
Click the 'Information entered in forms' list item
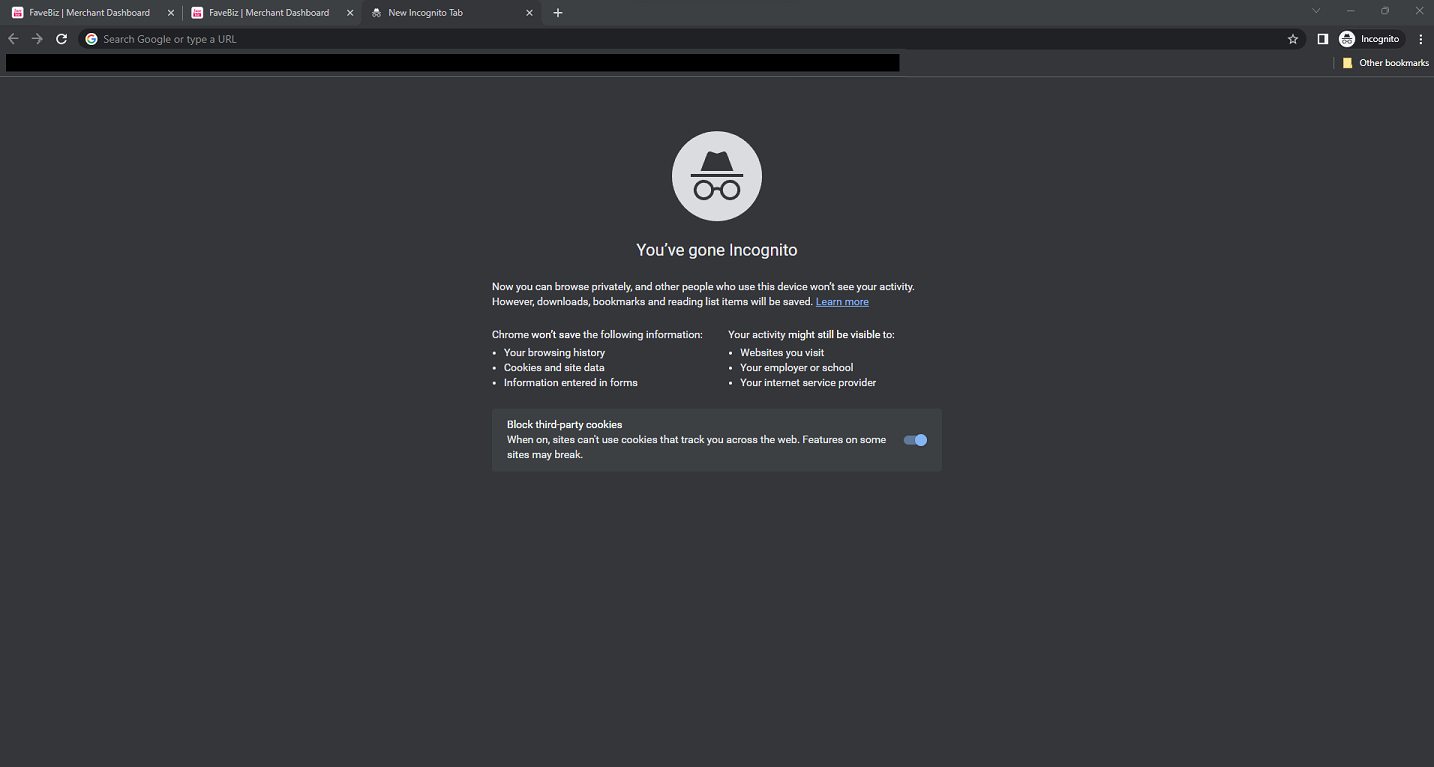tap(571, 383)
